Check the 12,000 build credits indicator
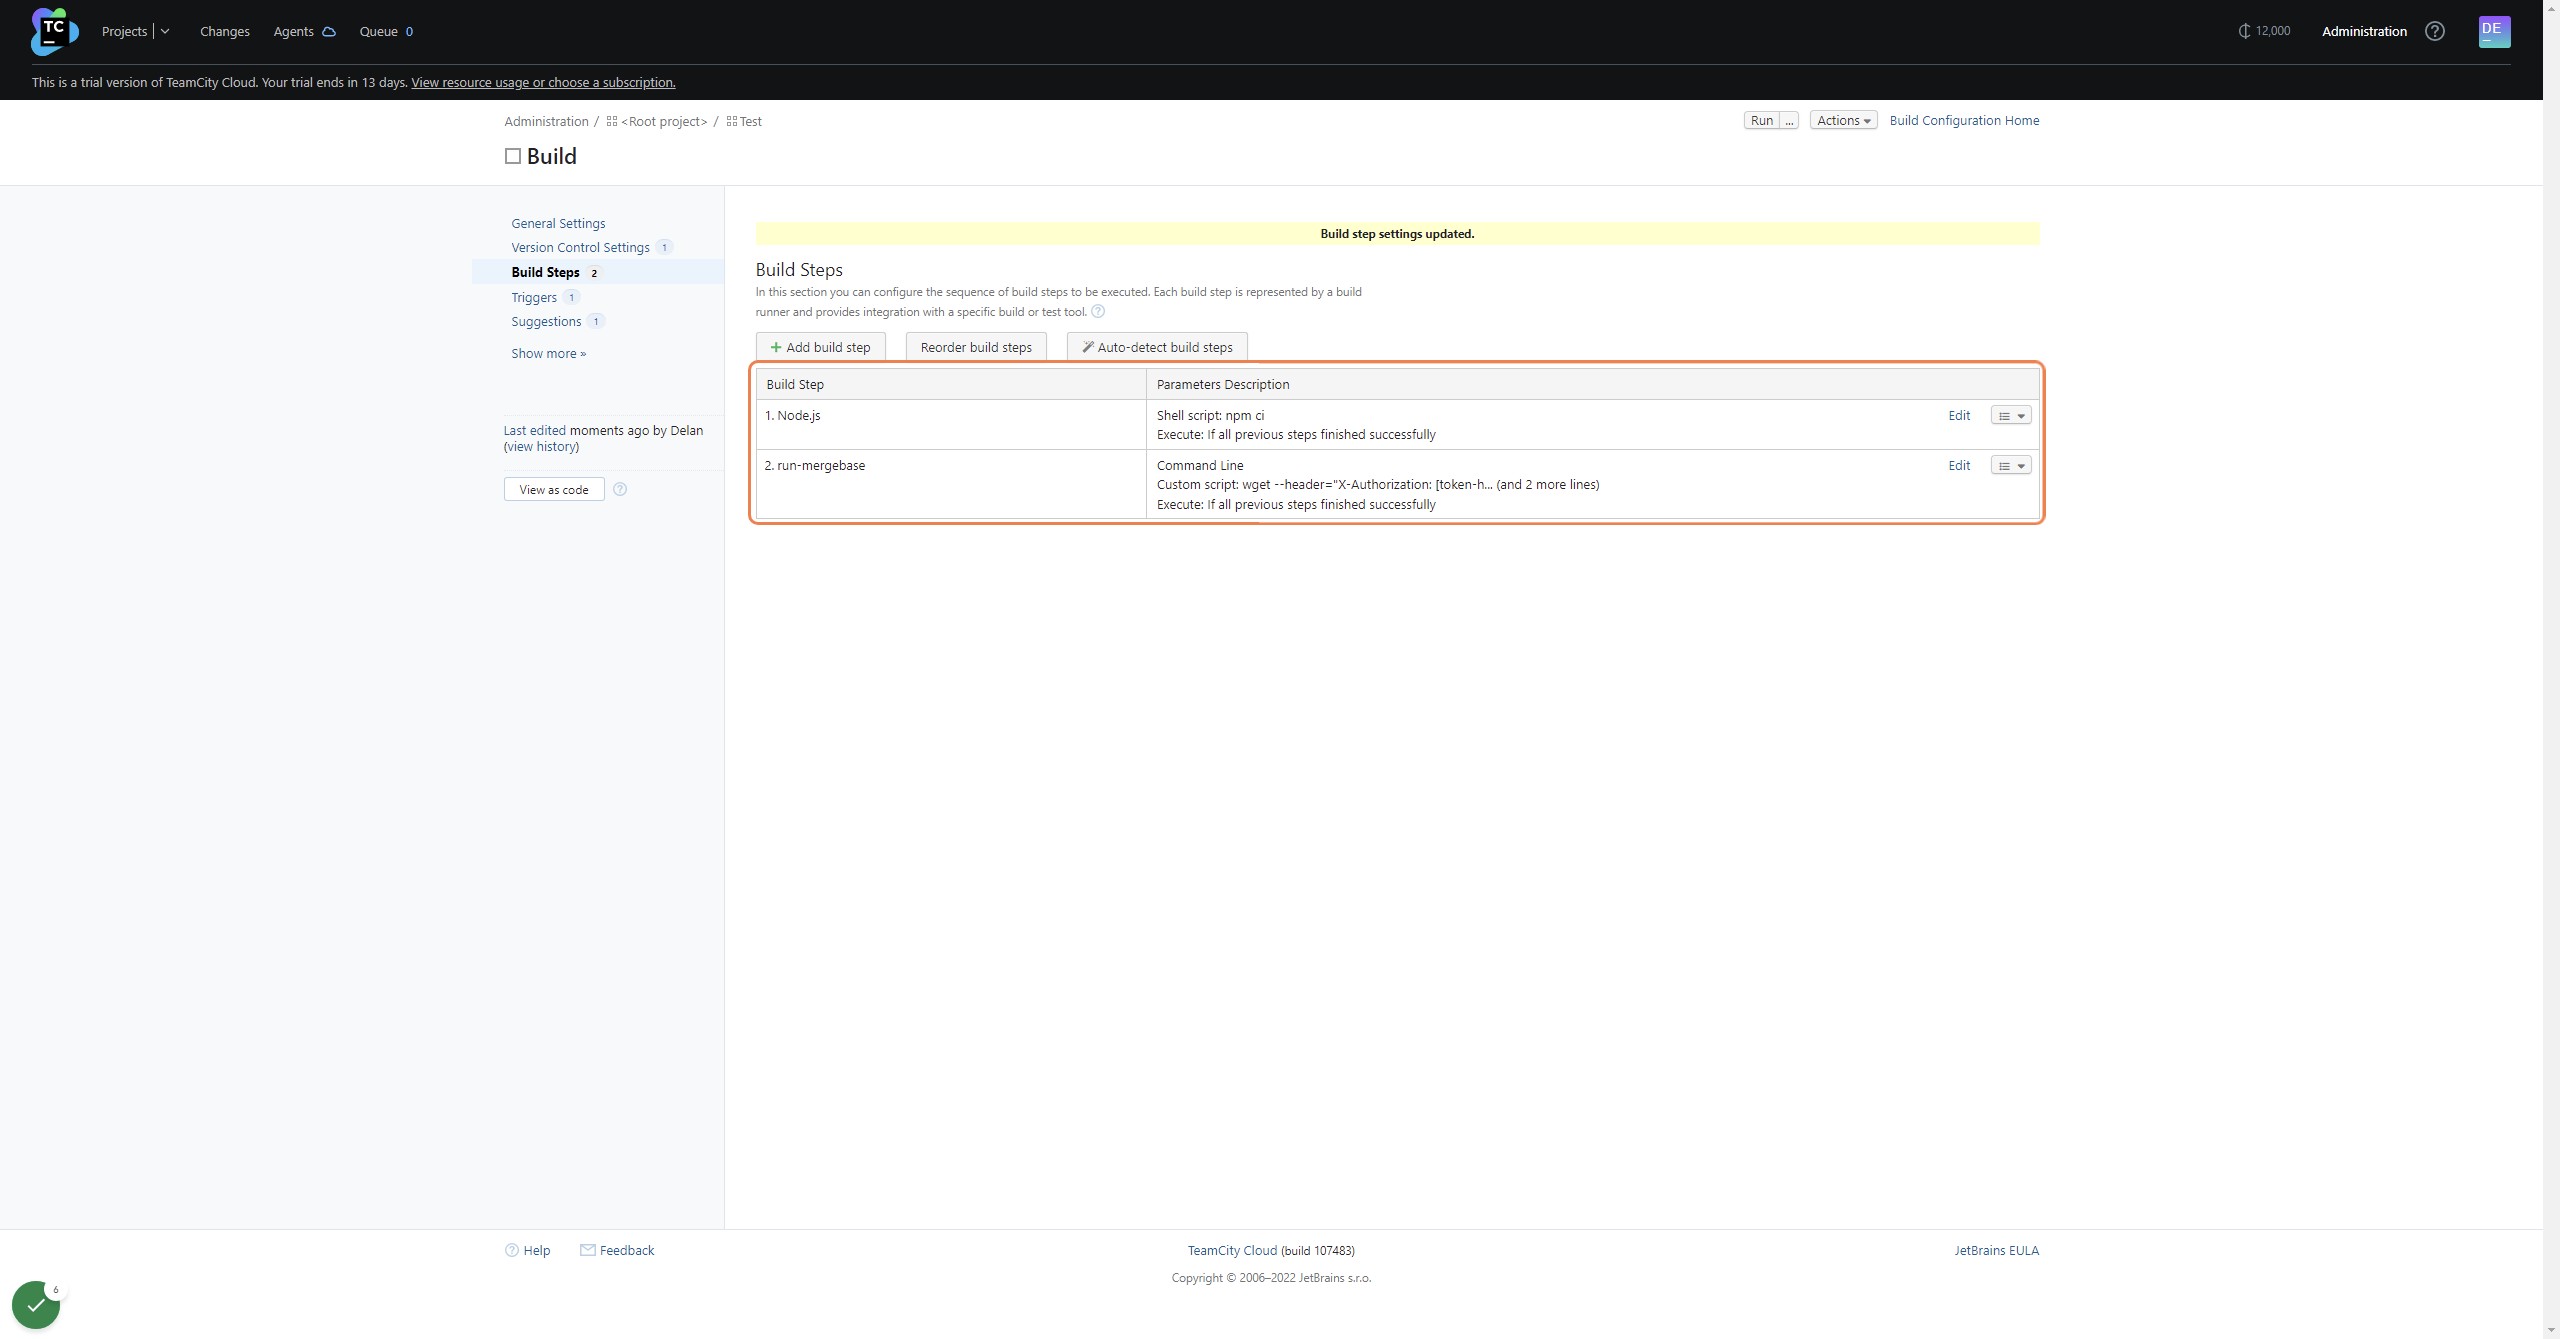This screenshot has width=2560, height=1339. 2264,31
